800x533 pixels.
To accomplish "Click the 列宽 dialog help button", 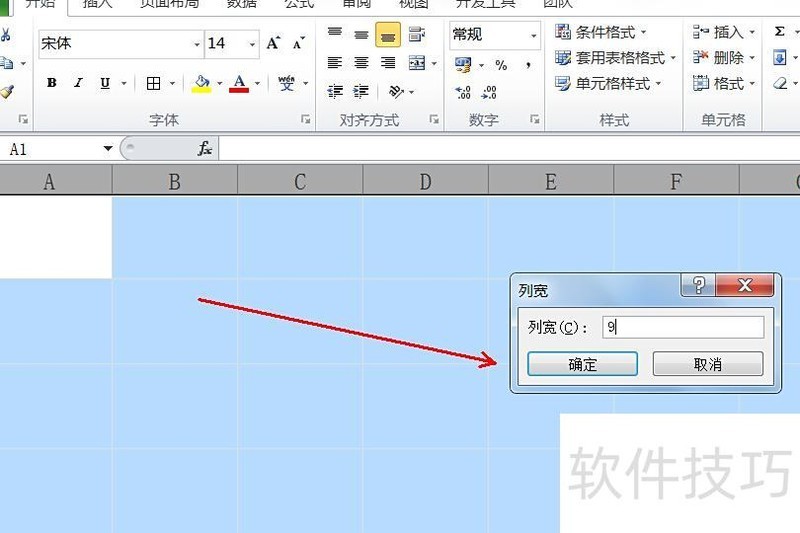I will (698, 285).
